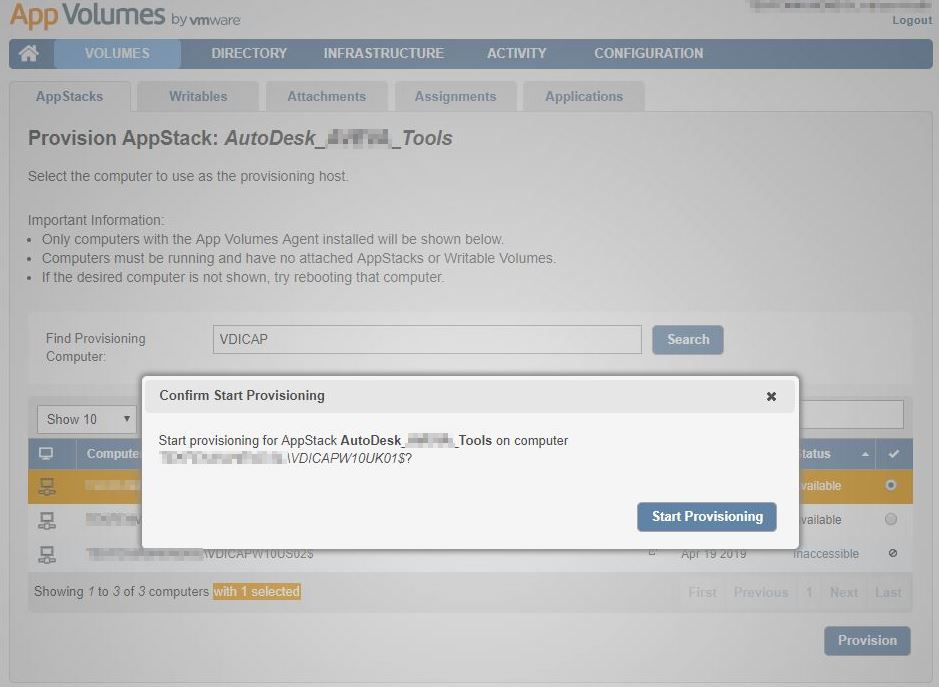Image resolution: width=939 pixels, height=687 pixels.
Task: Click the Inaccessible status text
Action: click(x=826, y=554)
